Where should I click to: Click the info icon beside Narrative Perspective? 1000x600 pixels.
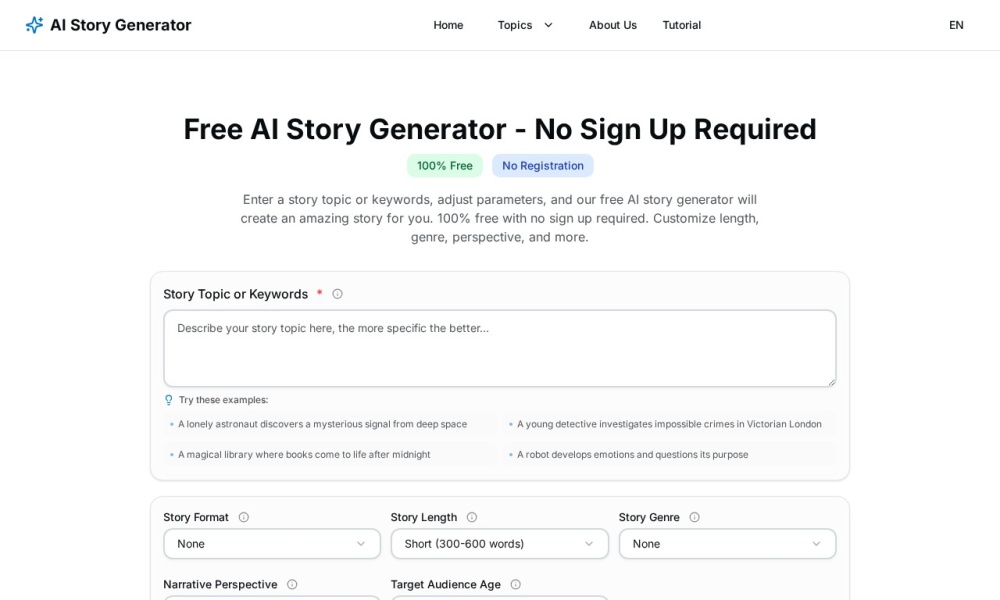(292, 584)
